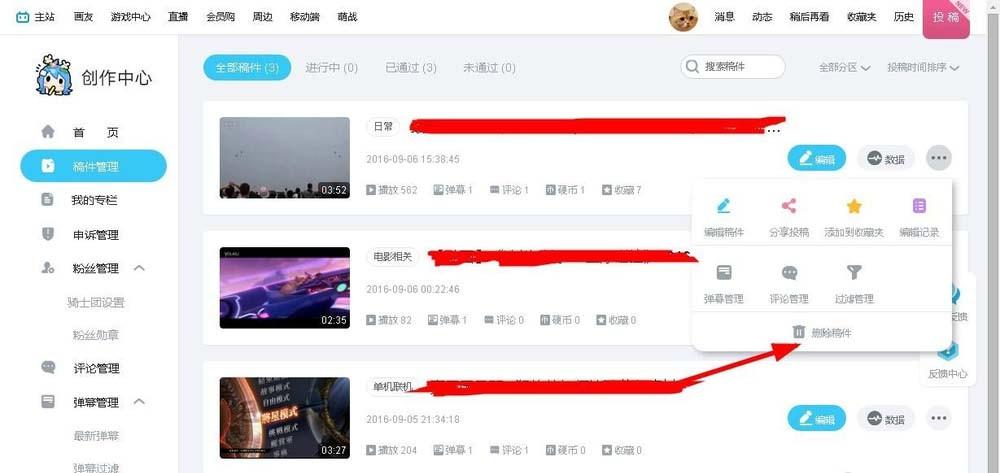Click inside the 搜索稿件 search field
The image size is (1000, 473).
[x=740, y=67]
